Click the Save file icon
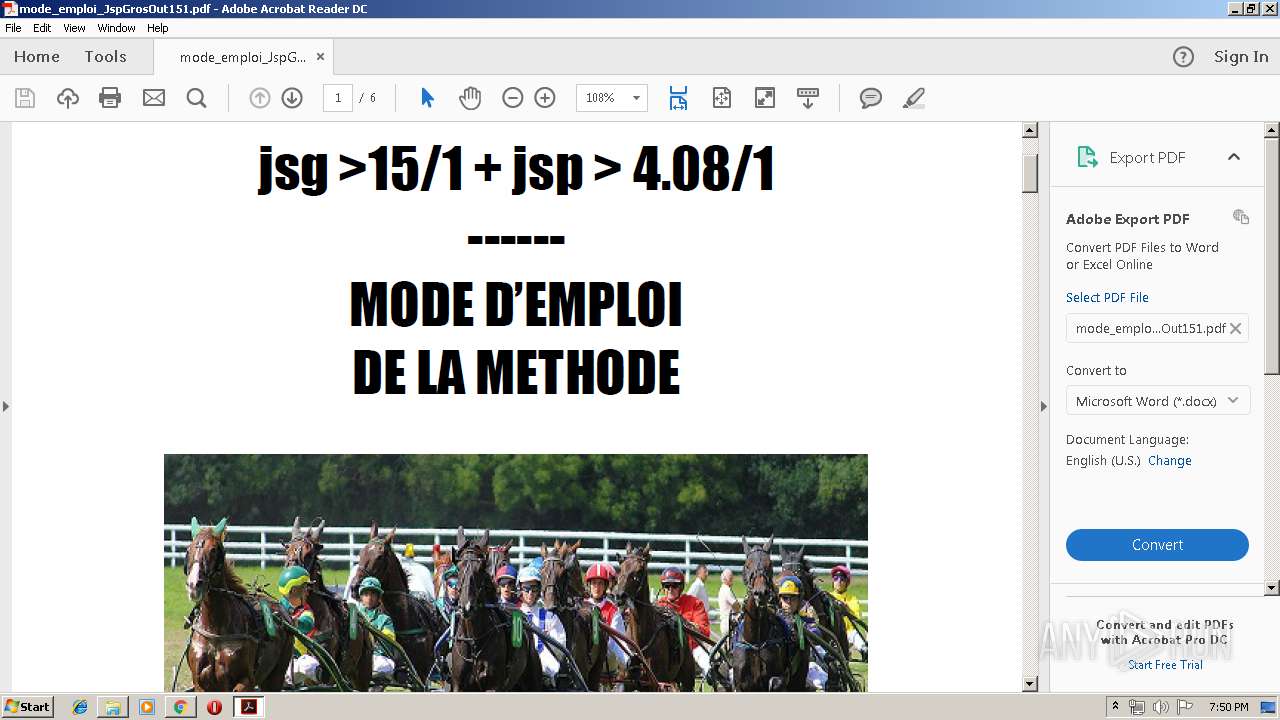 25,98
